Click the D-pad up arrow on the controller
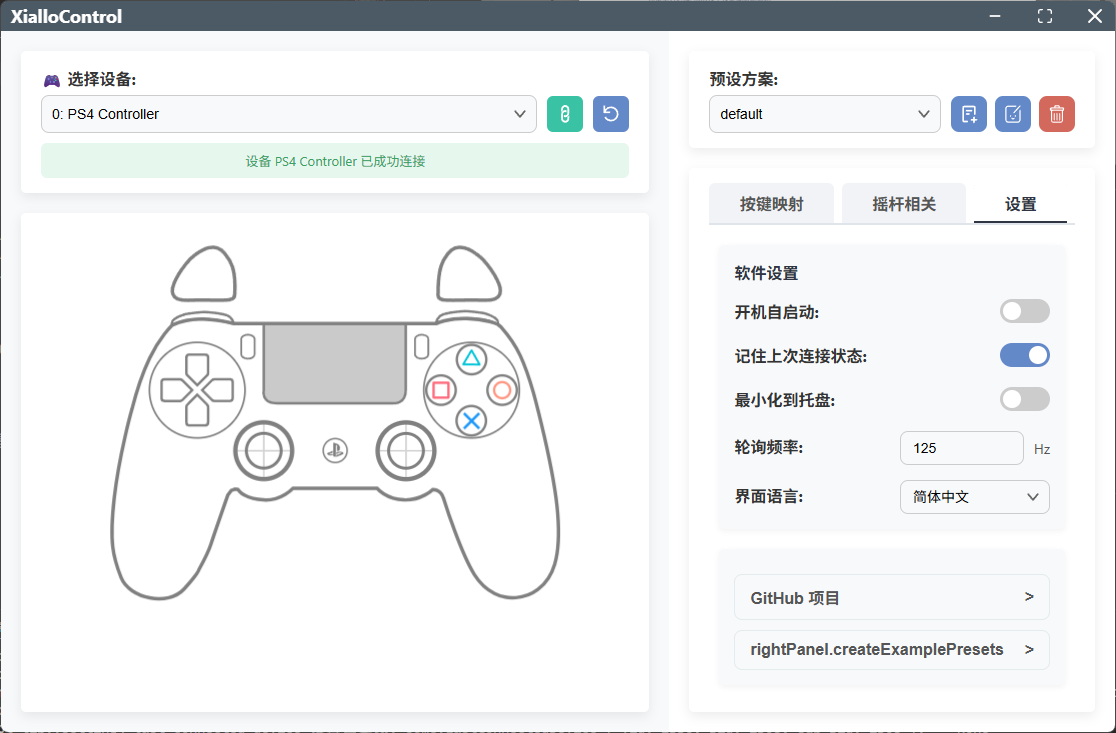The height and width of the screenshot is (733, 1116). click(197, 366)
